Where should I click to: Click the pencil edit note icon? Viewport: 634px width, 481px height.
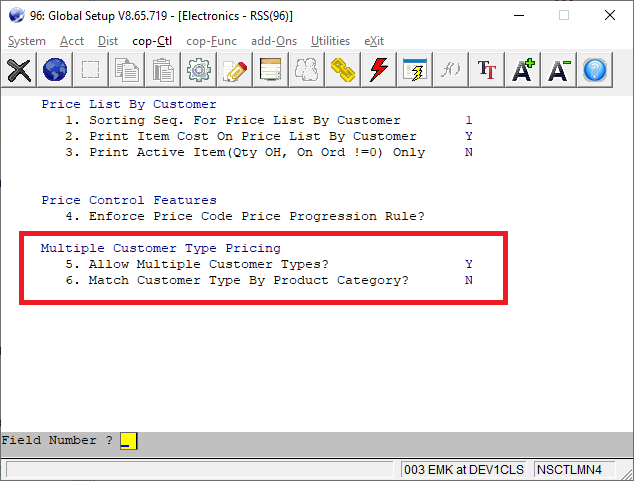pos(235,70)
